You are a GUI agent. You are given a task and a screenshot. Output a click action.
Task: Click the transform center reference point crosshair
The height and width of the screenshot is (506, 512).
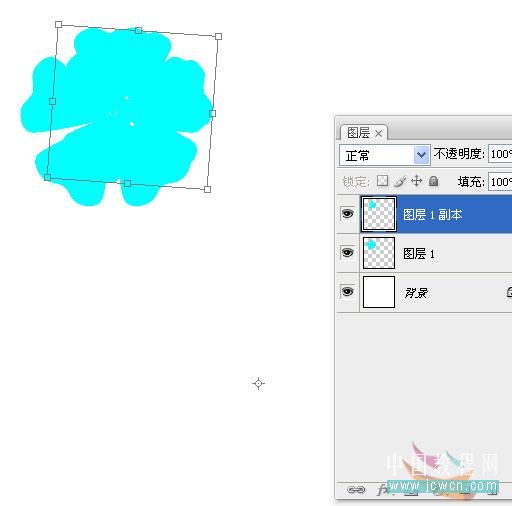258,383
